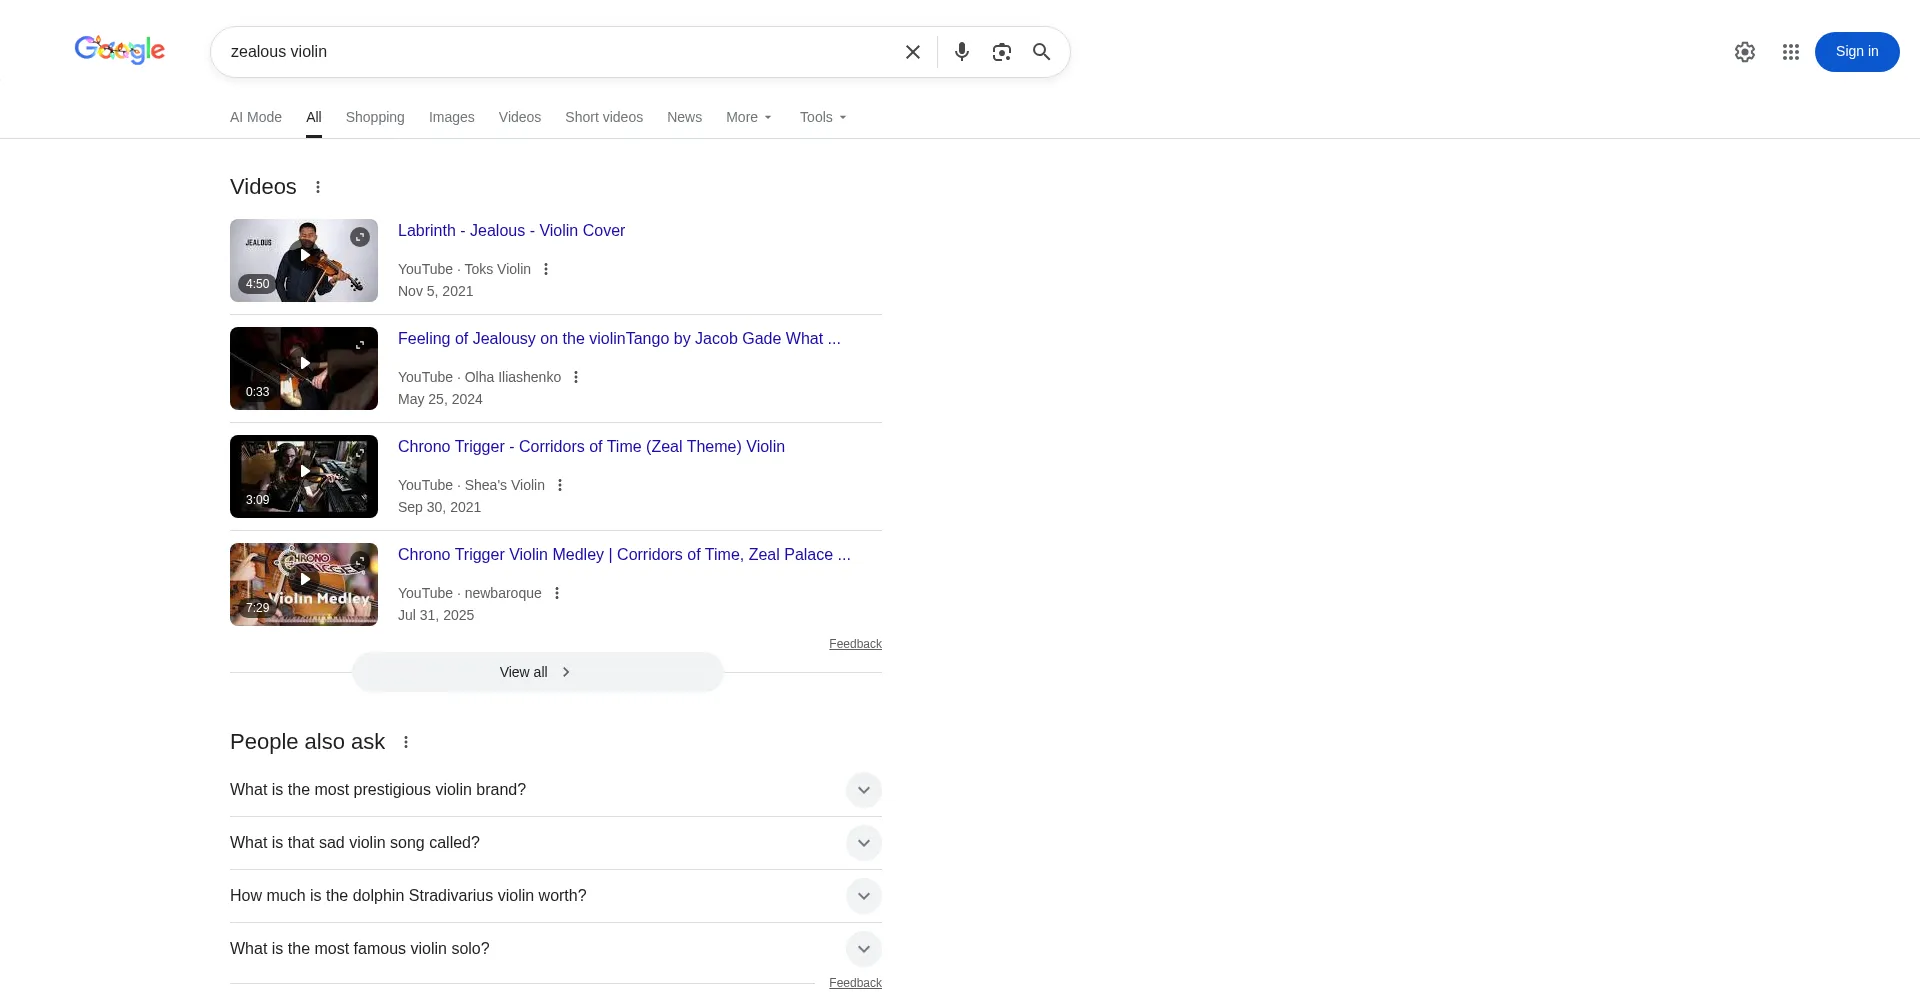Expand "What is that sad violin song called?"
Viewport: 1920px width, 993px height.
pyautogui.click(x=863, y=843)
